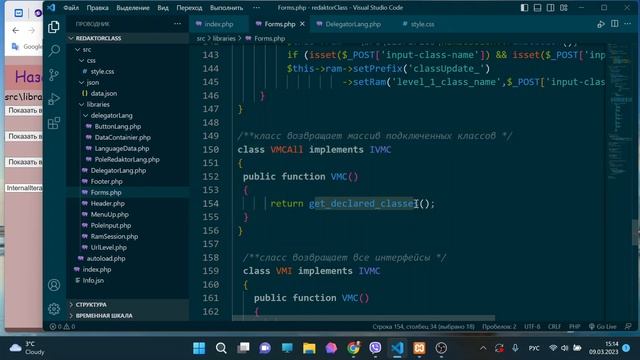Open the Выделение menu

click(133, 8)
